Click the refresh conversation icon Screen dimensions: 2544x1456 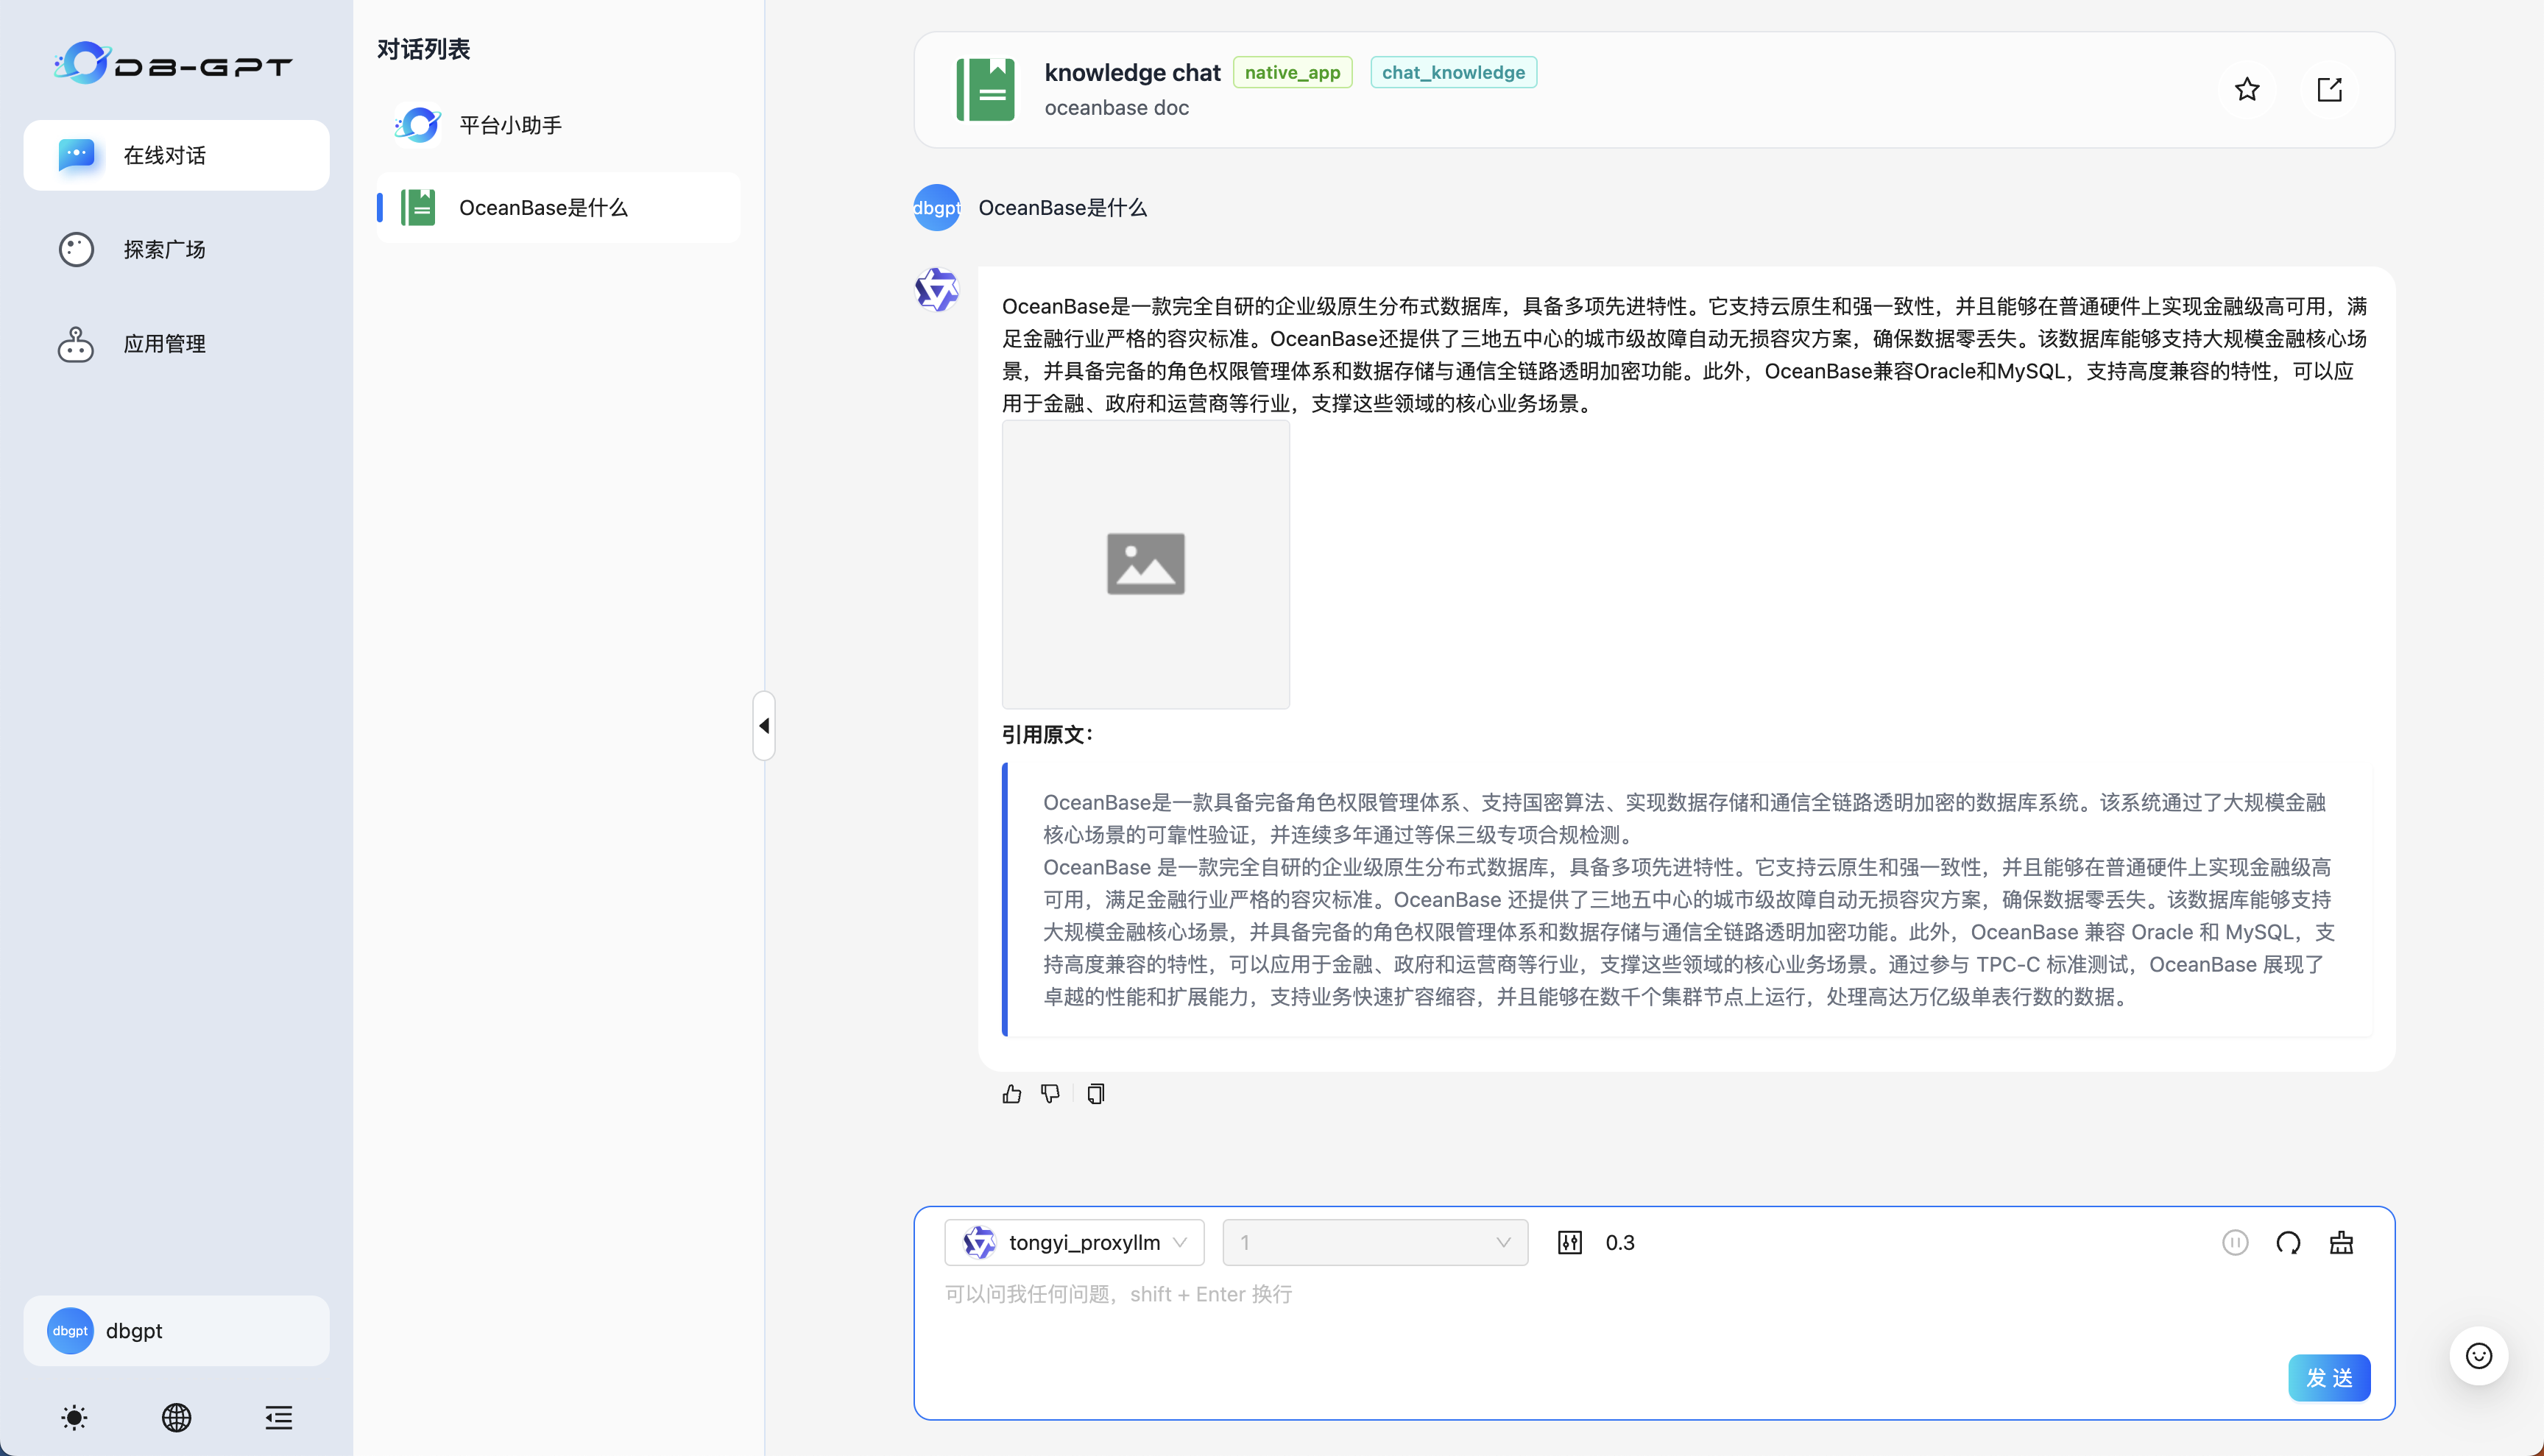[x=2289, y=1242]
